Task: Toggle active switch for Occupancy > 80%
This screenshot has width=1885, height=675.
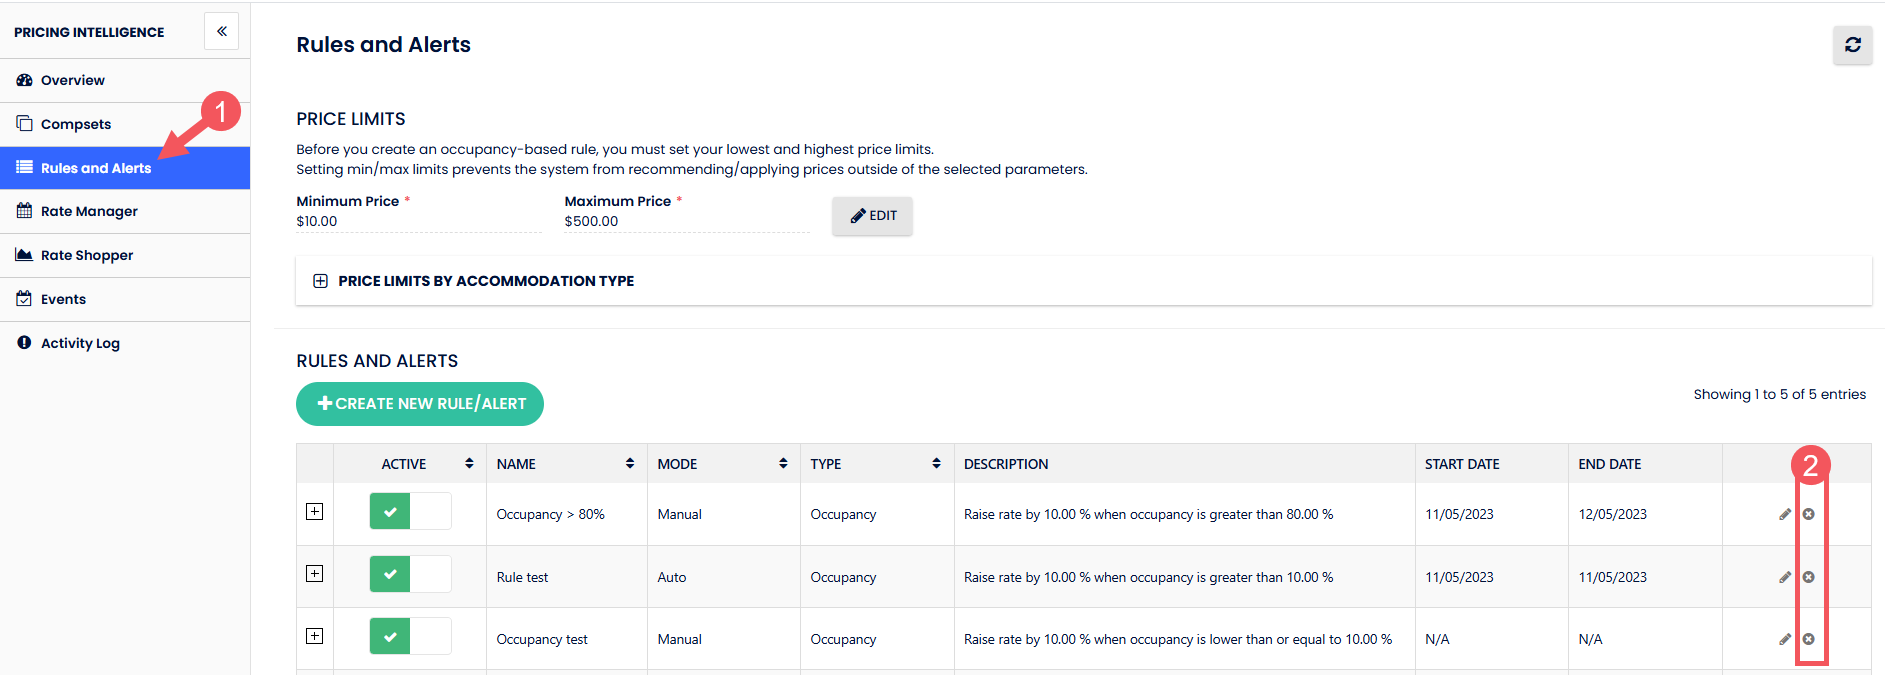Action: [410, 512]
